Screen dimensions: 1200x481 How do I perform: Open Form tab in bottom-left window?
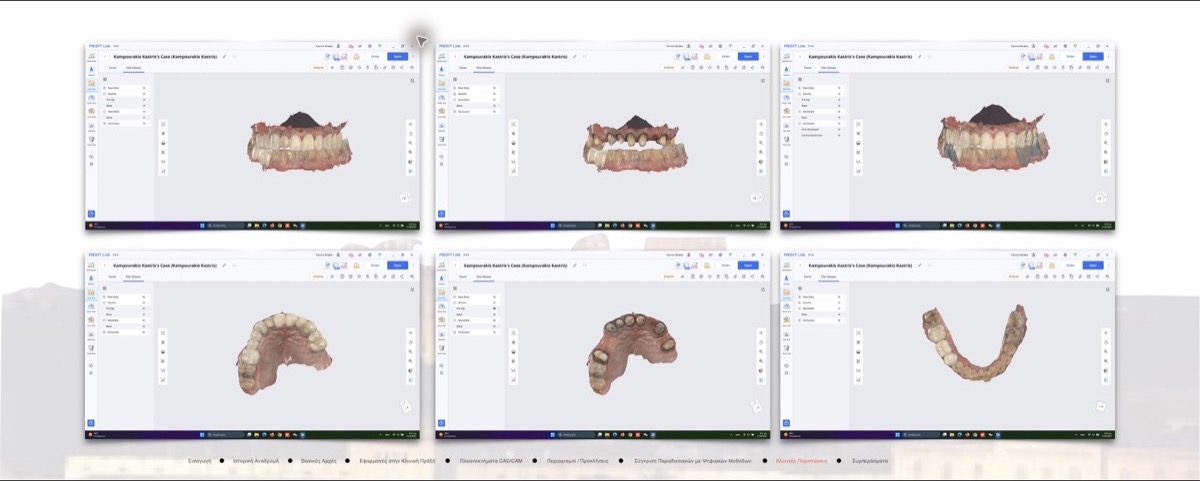112,277
